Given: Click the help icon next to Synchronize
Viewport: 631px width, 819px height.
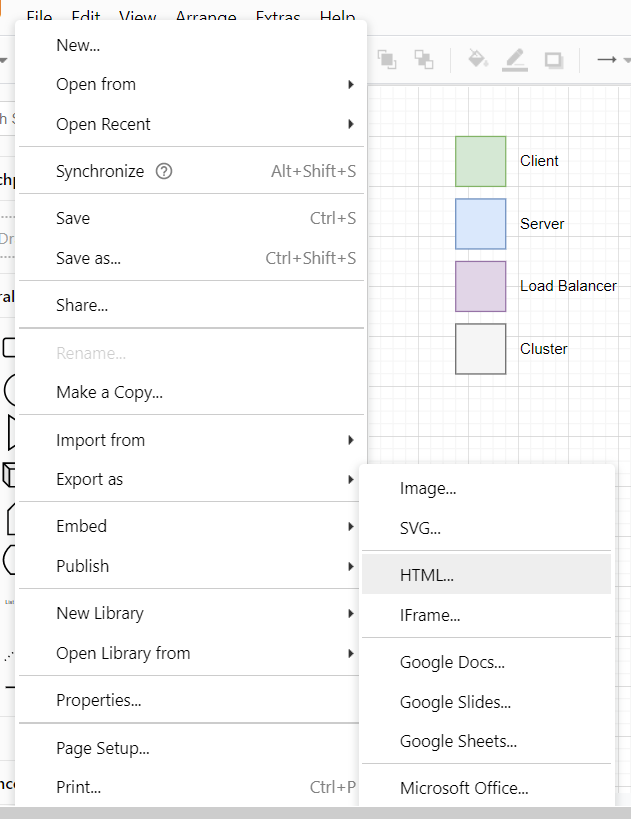Looking at the screenshot, I should 166,171.
